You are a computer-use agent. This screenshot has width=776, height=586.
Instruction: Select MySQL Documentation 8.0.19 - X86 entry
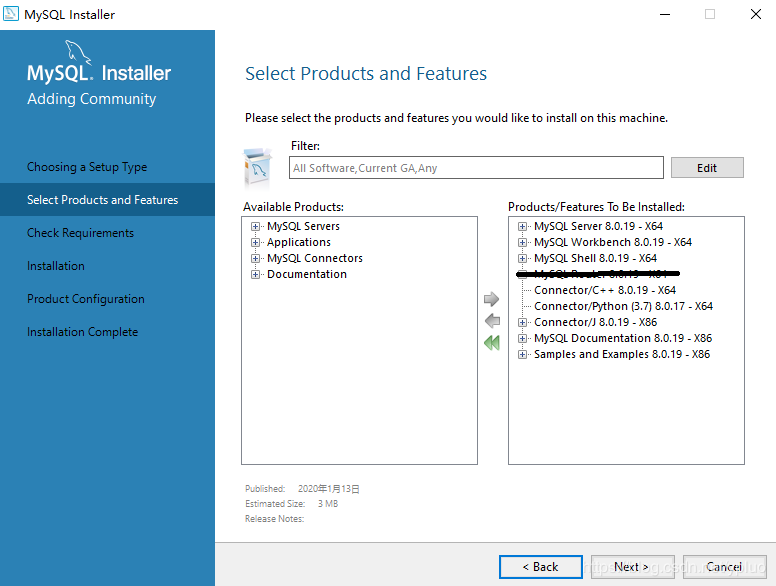(x=623, y=338)
